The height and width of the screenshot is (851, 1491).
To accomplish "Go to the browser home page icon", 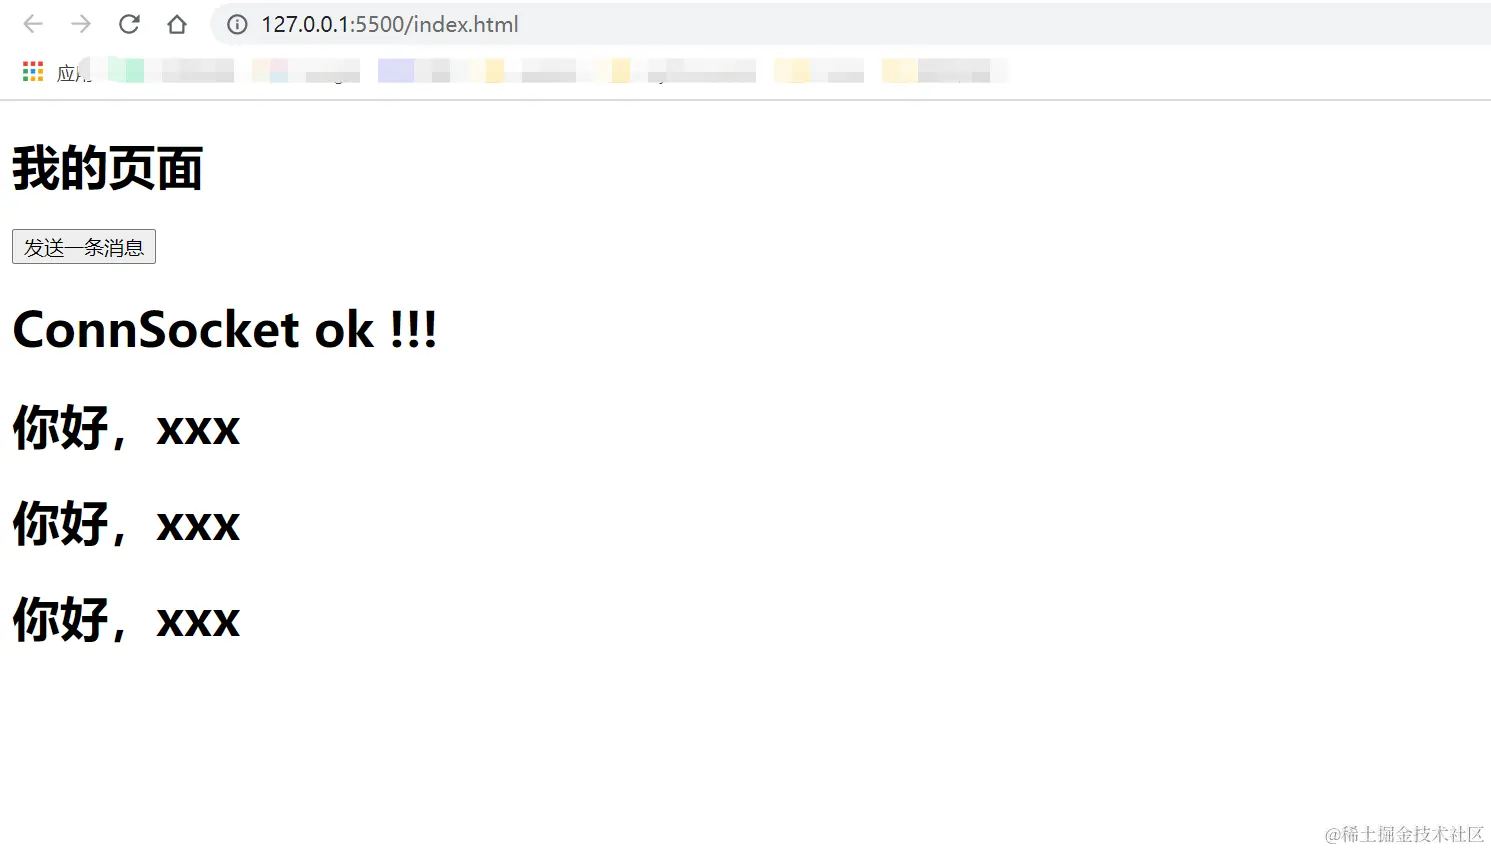I will coord(177,24).
